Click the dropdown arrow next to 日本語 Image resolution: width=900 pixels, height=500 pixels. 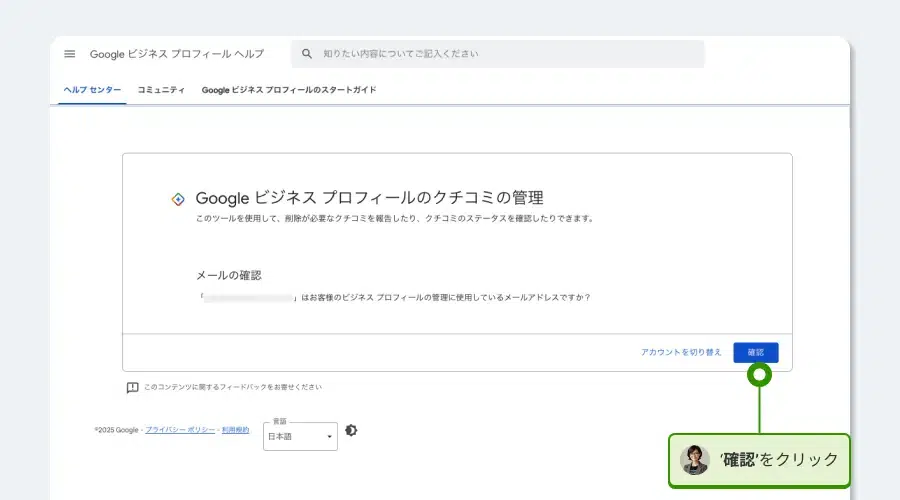[329, 438]
